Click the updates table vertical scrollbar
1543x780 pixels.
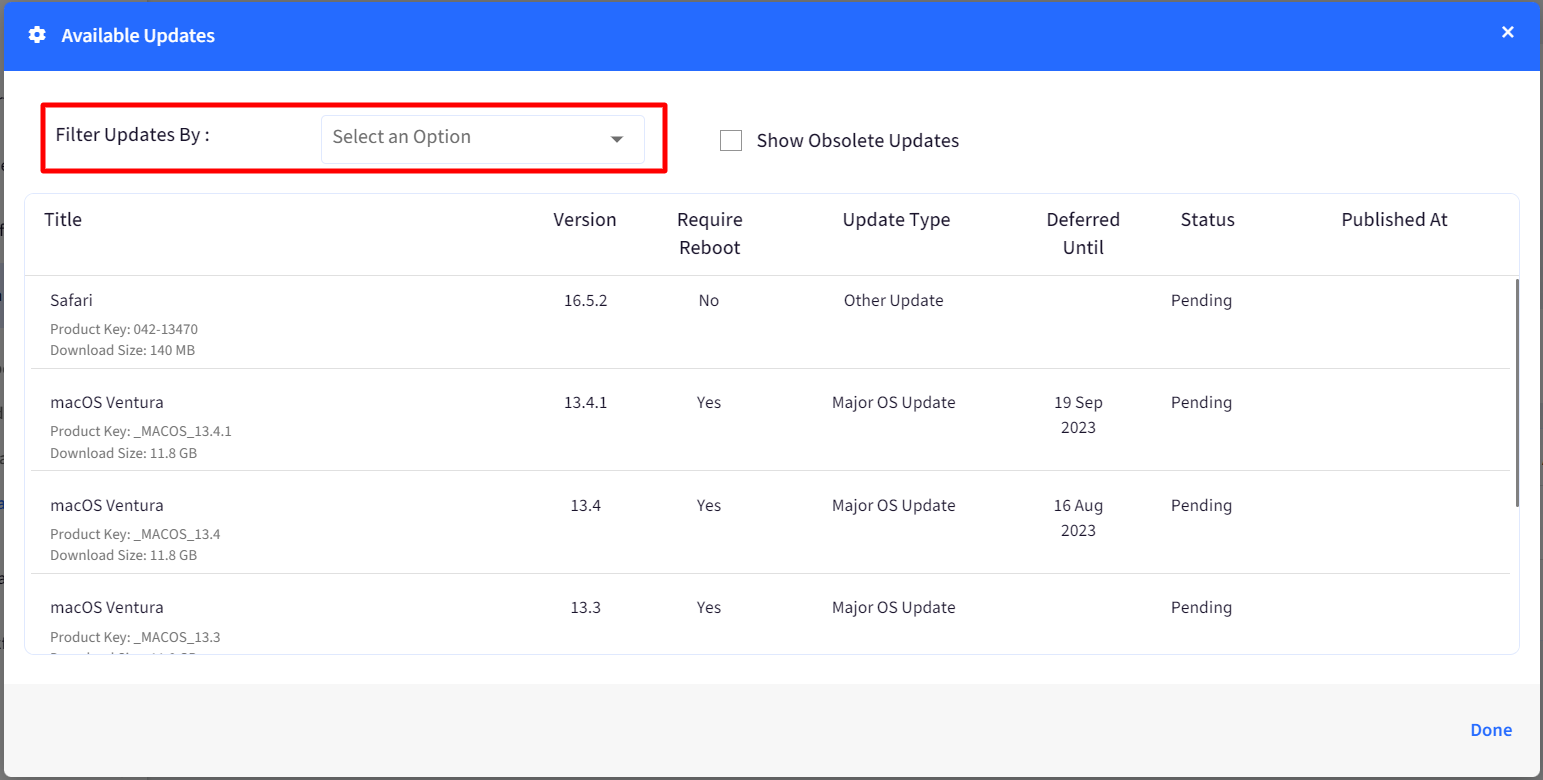(1517, 392)
